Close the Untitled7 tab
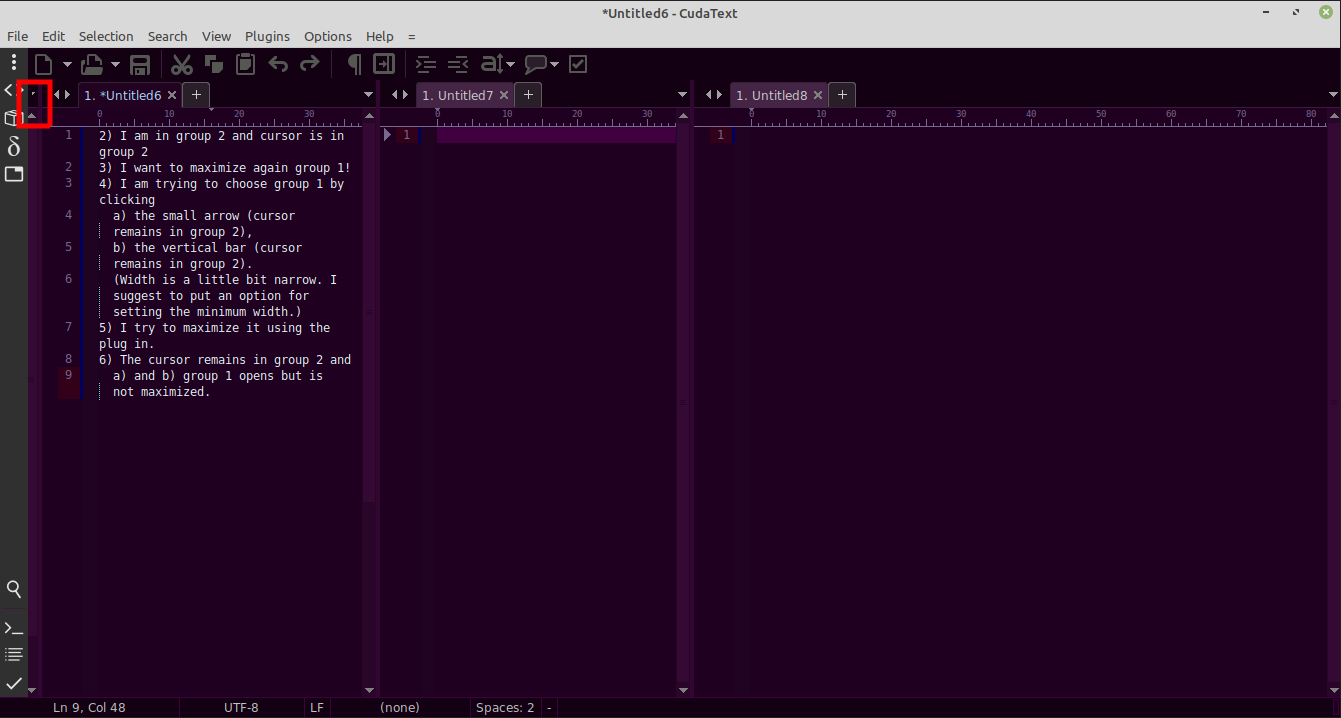1341x718 pixels. 504,95
